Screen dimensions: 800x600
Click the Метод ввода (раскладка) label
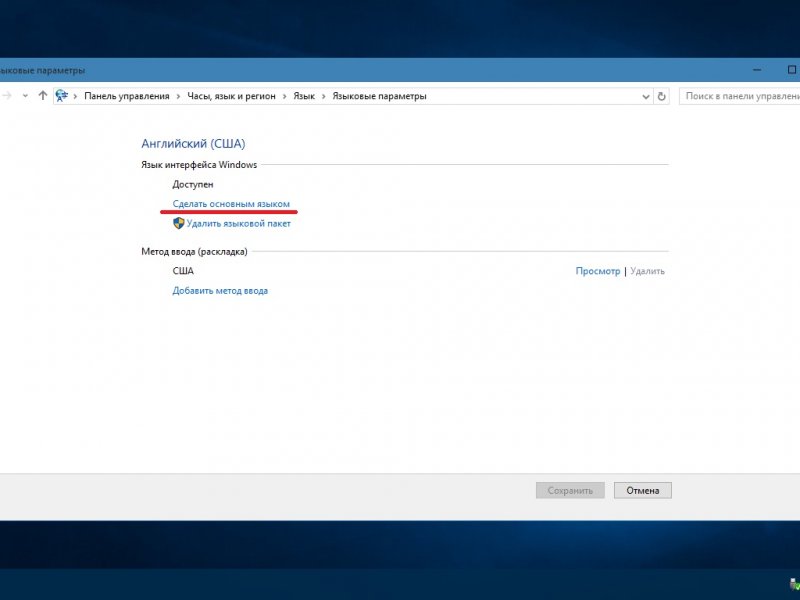[x=194, y=252]
